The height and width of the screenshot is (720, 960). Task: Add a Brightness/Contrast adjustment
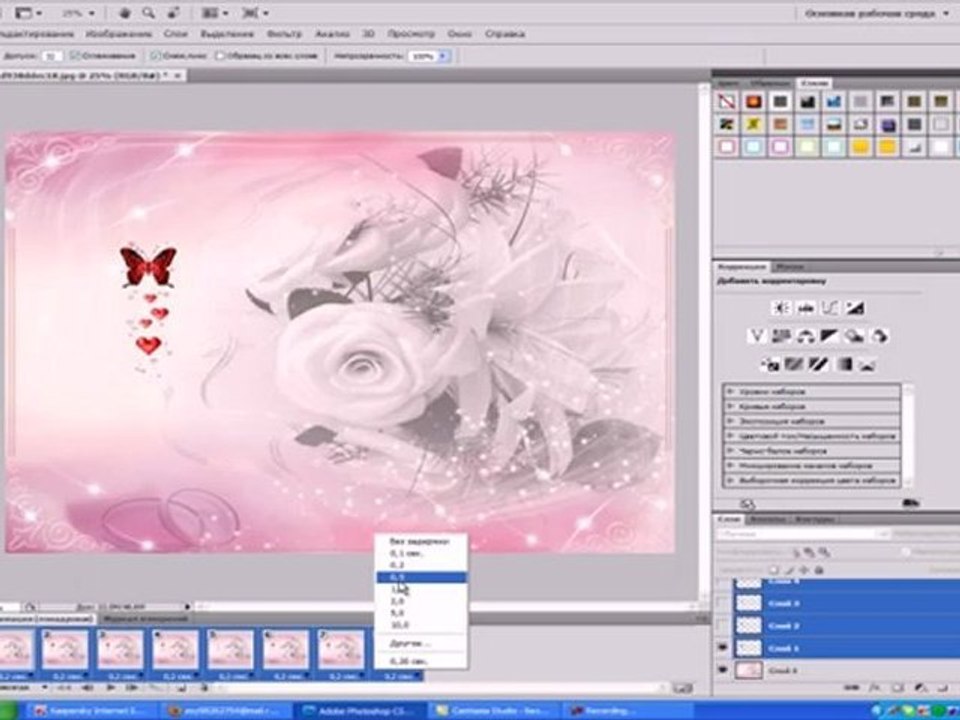[781, 308]
